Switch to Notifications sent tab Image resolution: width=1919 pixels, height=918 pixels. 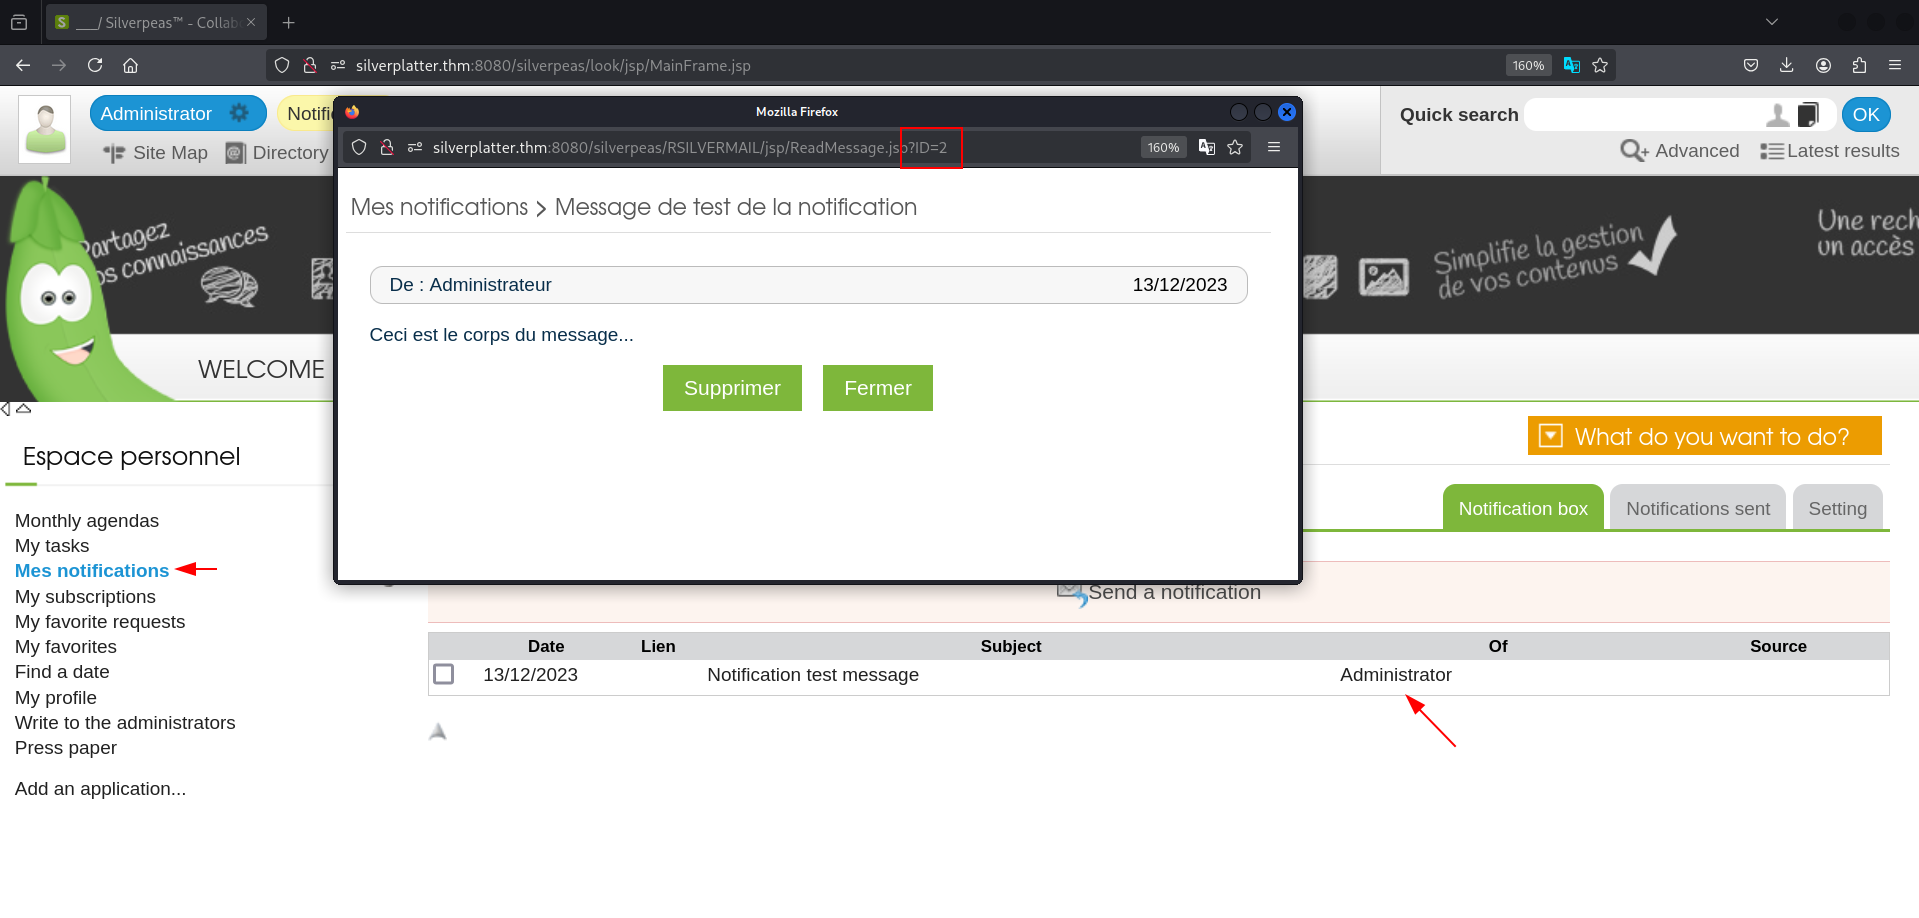tap(1697, 508)
